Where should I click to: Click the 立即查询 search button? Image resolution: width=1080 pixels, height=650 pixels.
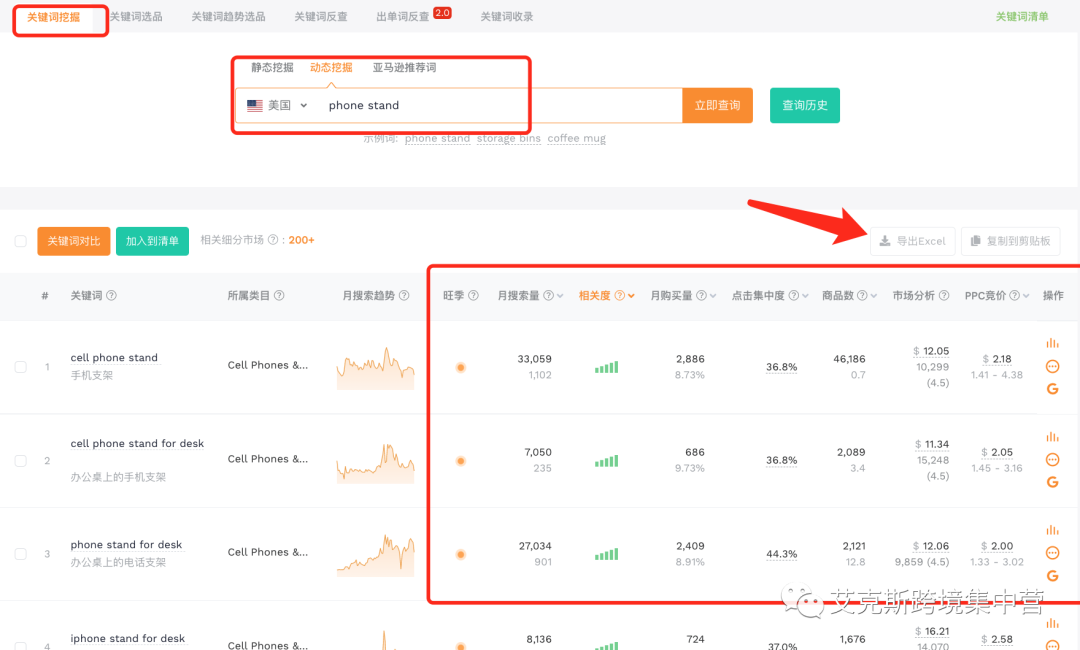pos(717,104)
